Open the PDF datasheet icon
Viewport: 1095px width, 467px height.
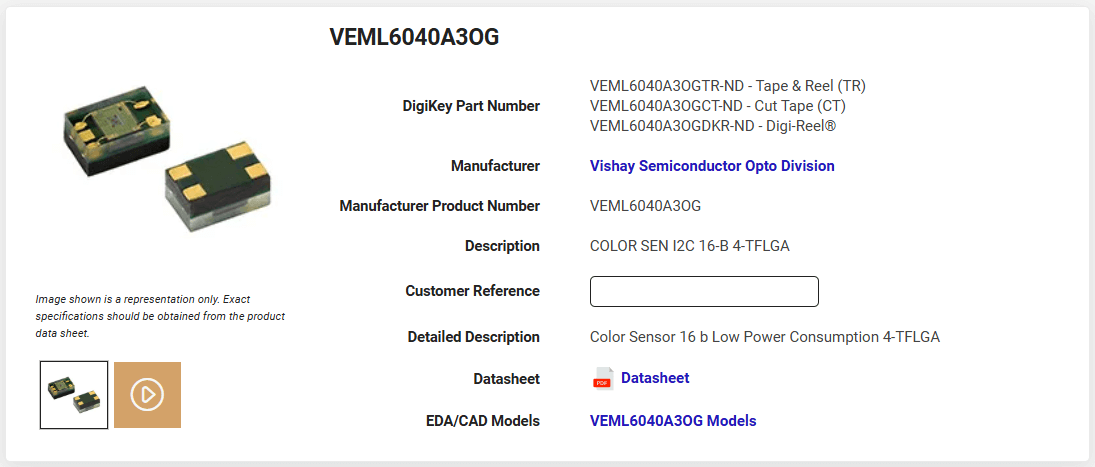coord(602,378)
